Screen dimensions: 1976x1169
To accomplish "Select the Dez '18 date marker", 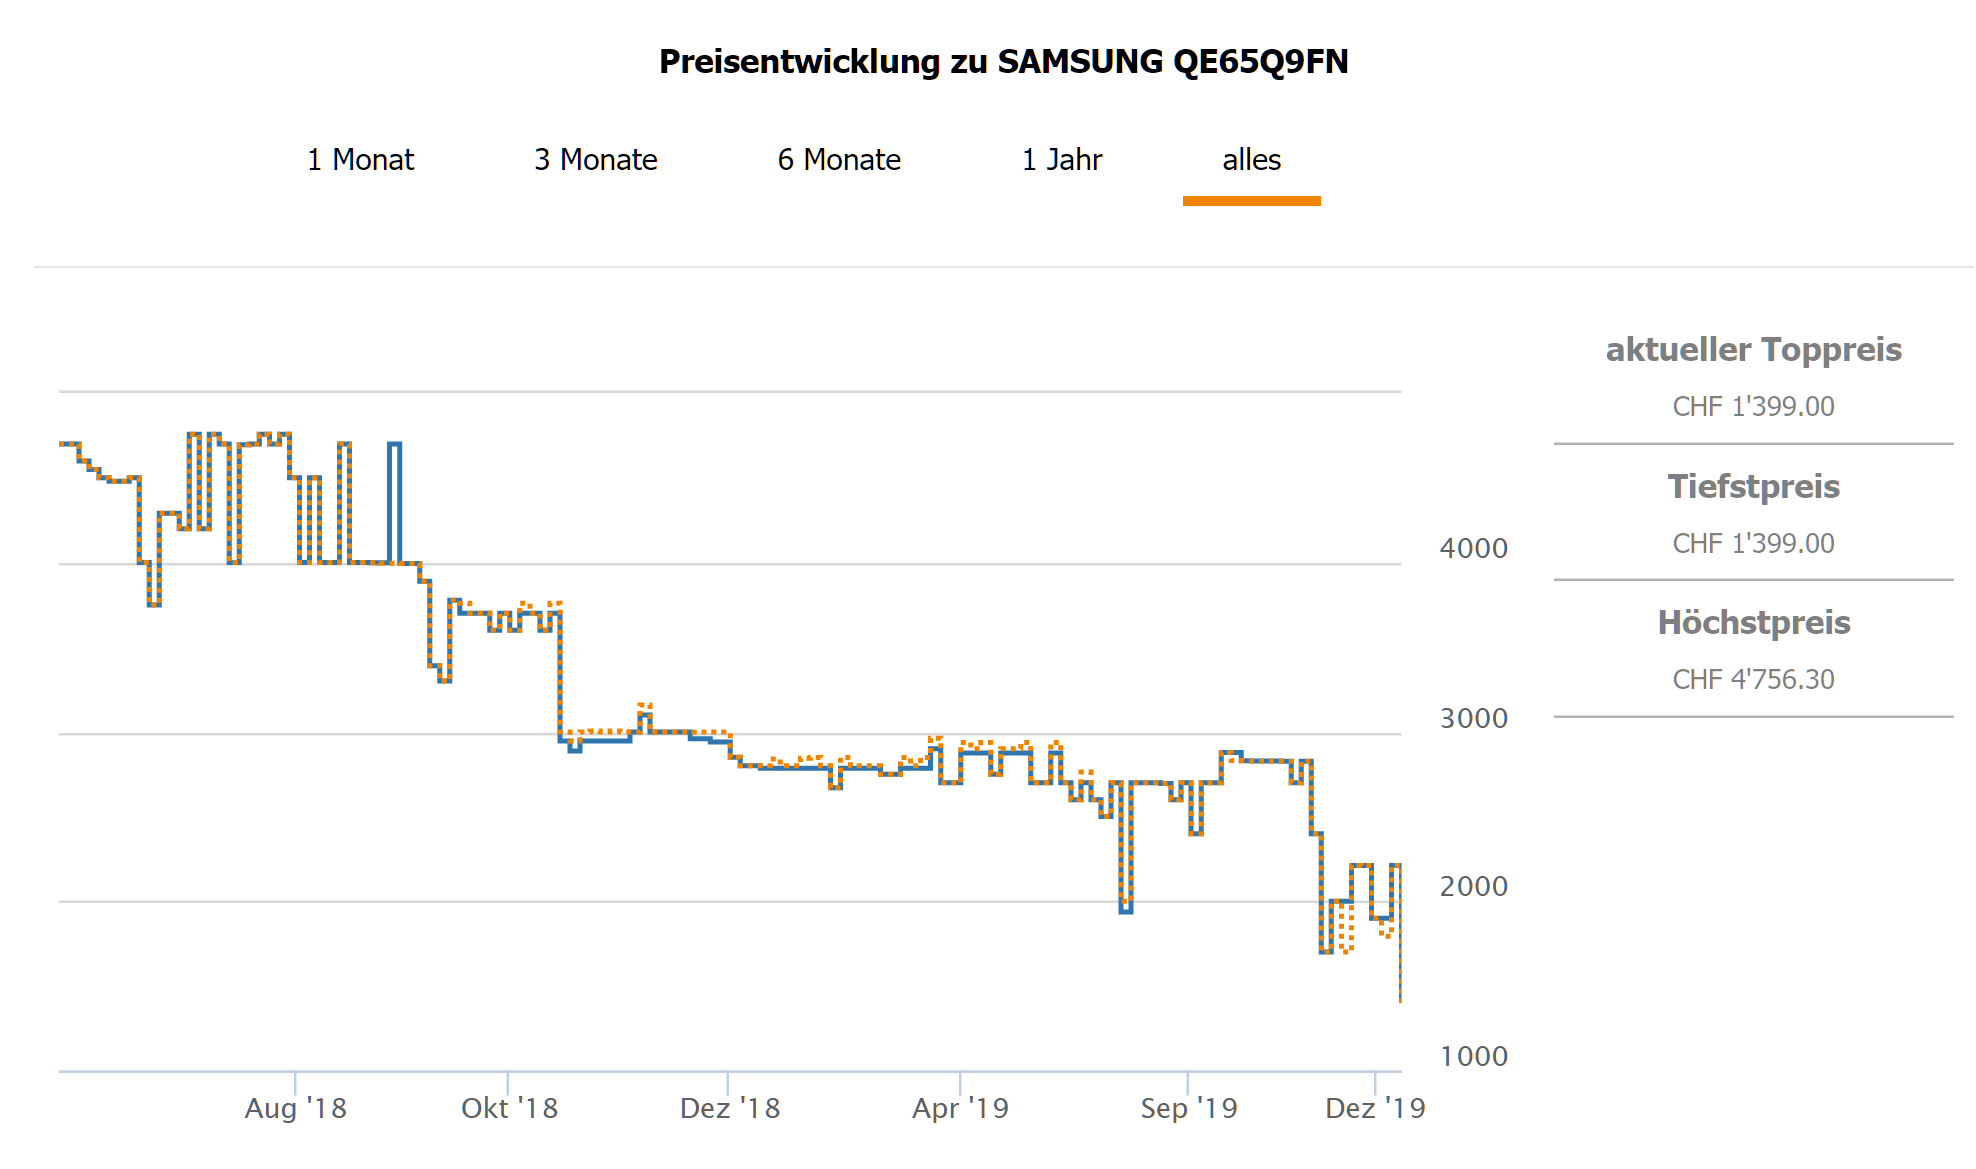I will [x=730, y=1108].
